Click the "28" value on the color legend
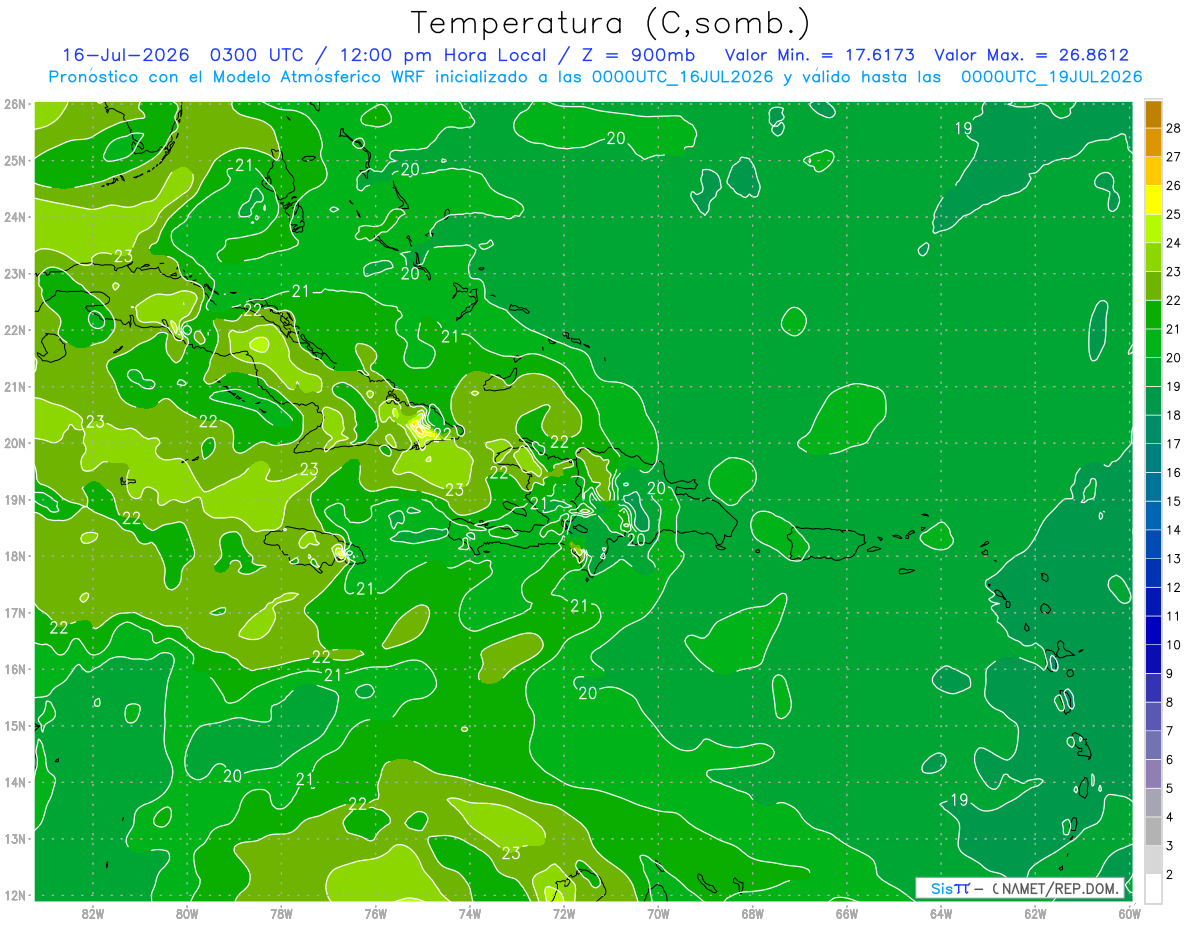 point(1175,128)
